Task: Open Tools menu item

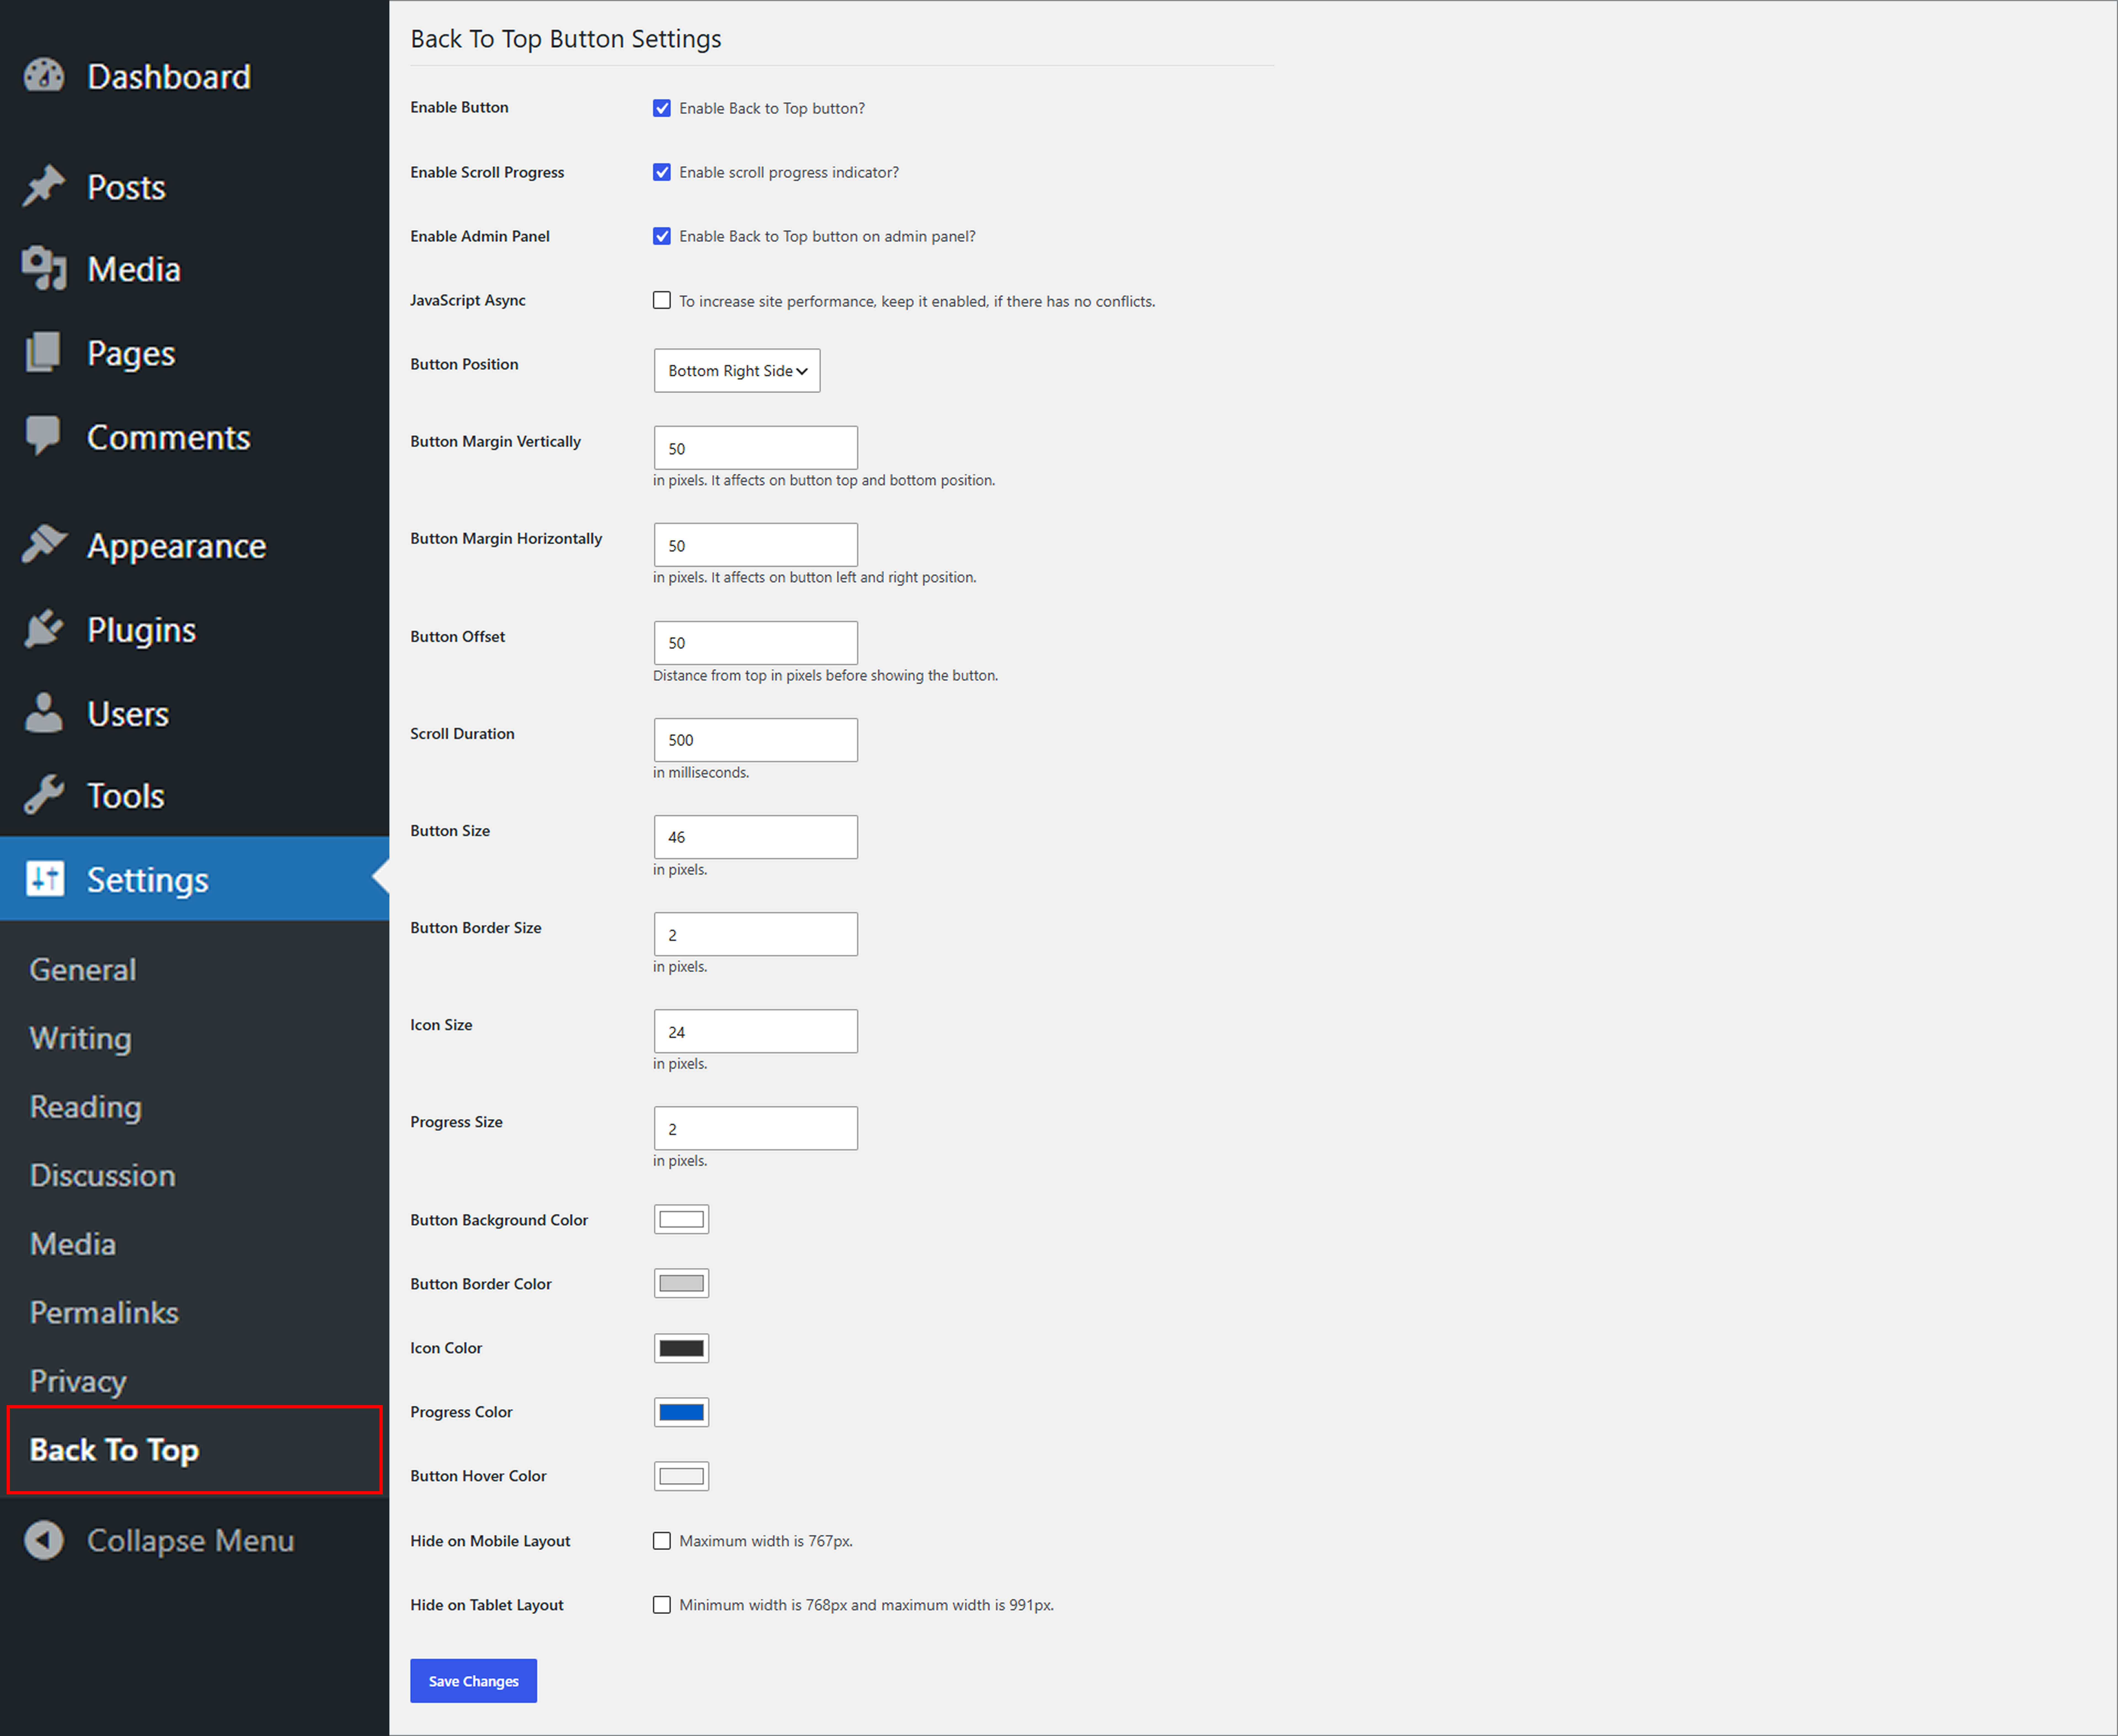Action: click(126, 796)
